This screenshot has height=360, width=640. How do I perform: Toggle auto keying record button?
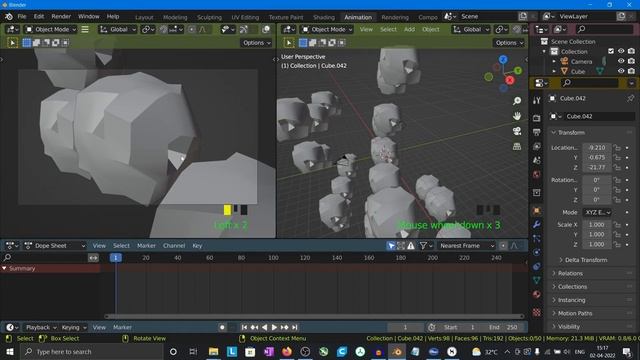point(222,327)
